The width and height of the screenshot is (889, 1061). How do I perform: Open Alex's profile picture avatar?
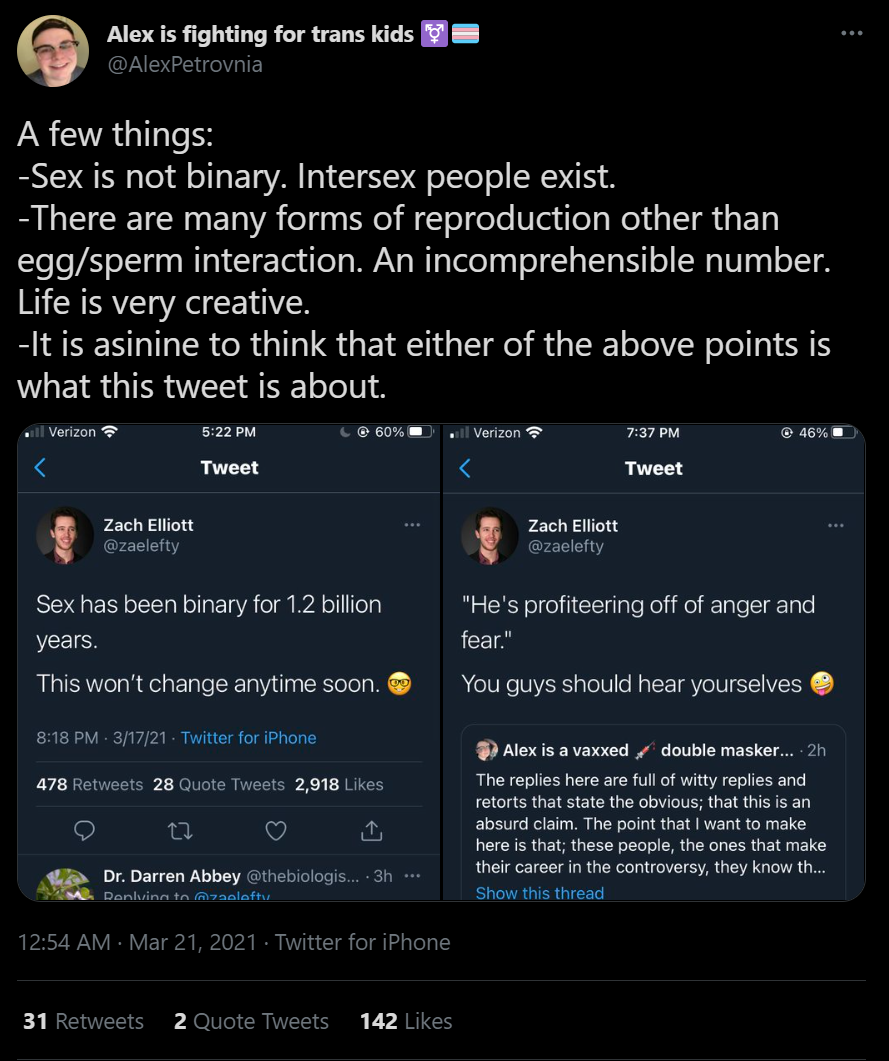point(53,51)
